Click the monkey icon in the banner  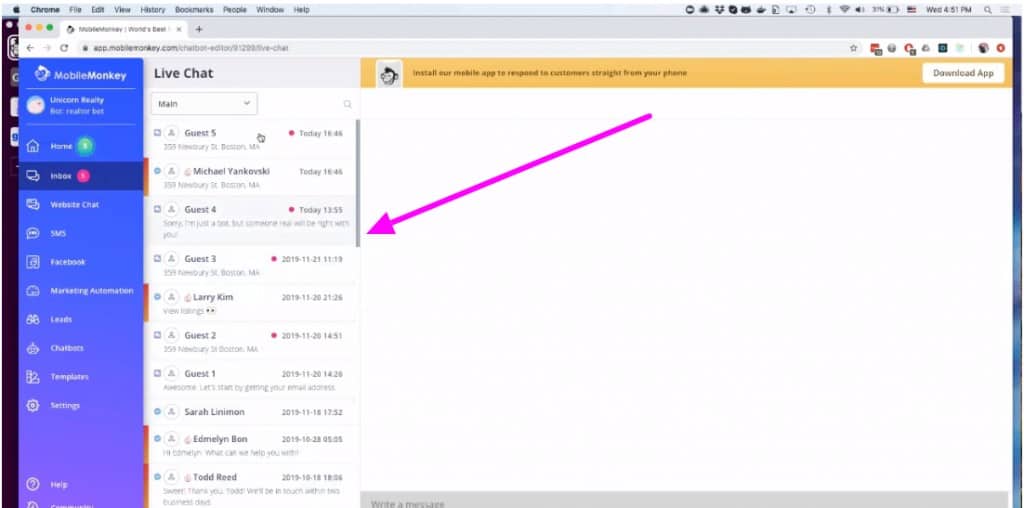390,73
